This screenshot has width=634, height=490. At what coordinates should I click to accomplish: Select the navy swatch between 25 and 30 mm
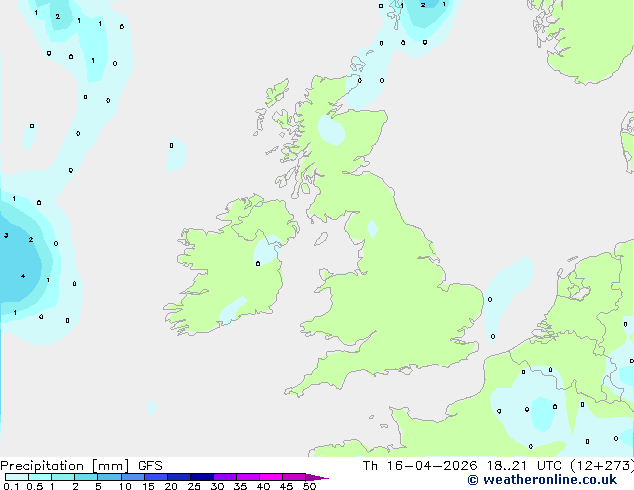202,477
